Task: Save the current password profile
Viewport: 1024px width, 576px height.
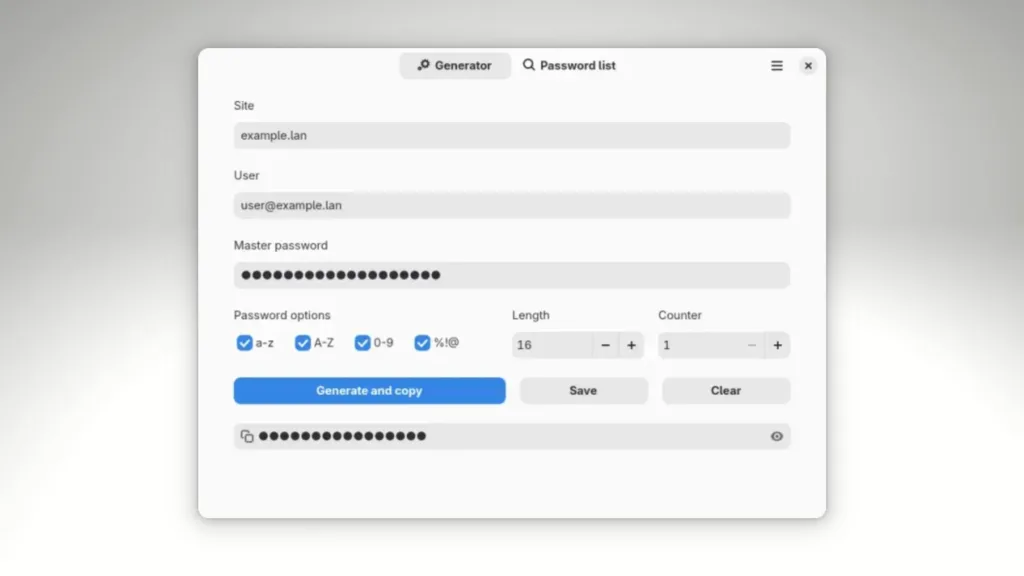Action: pyautogui.click(x=583, y=391)
